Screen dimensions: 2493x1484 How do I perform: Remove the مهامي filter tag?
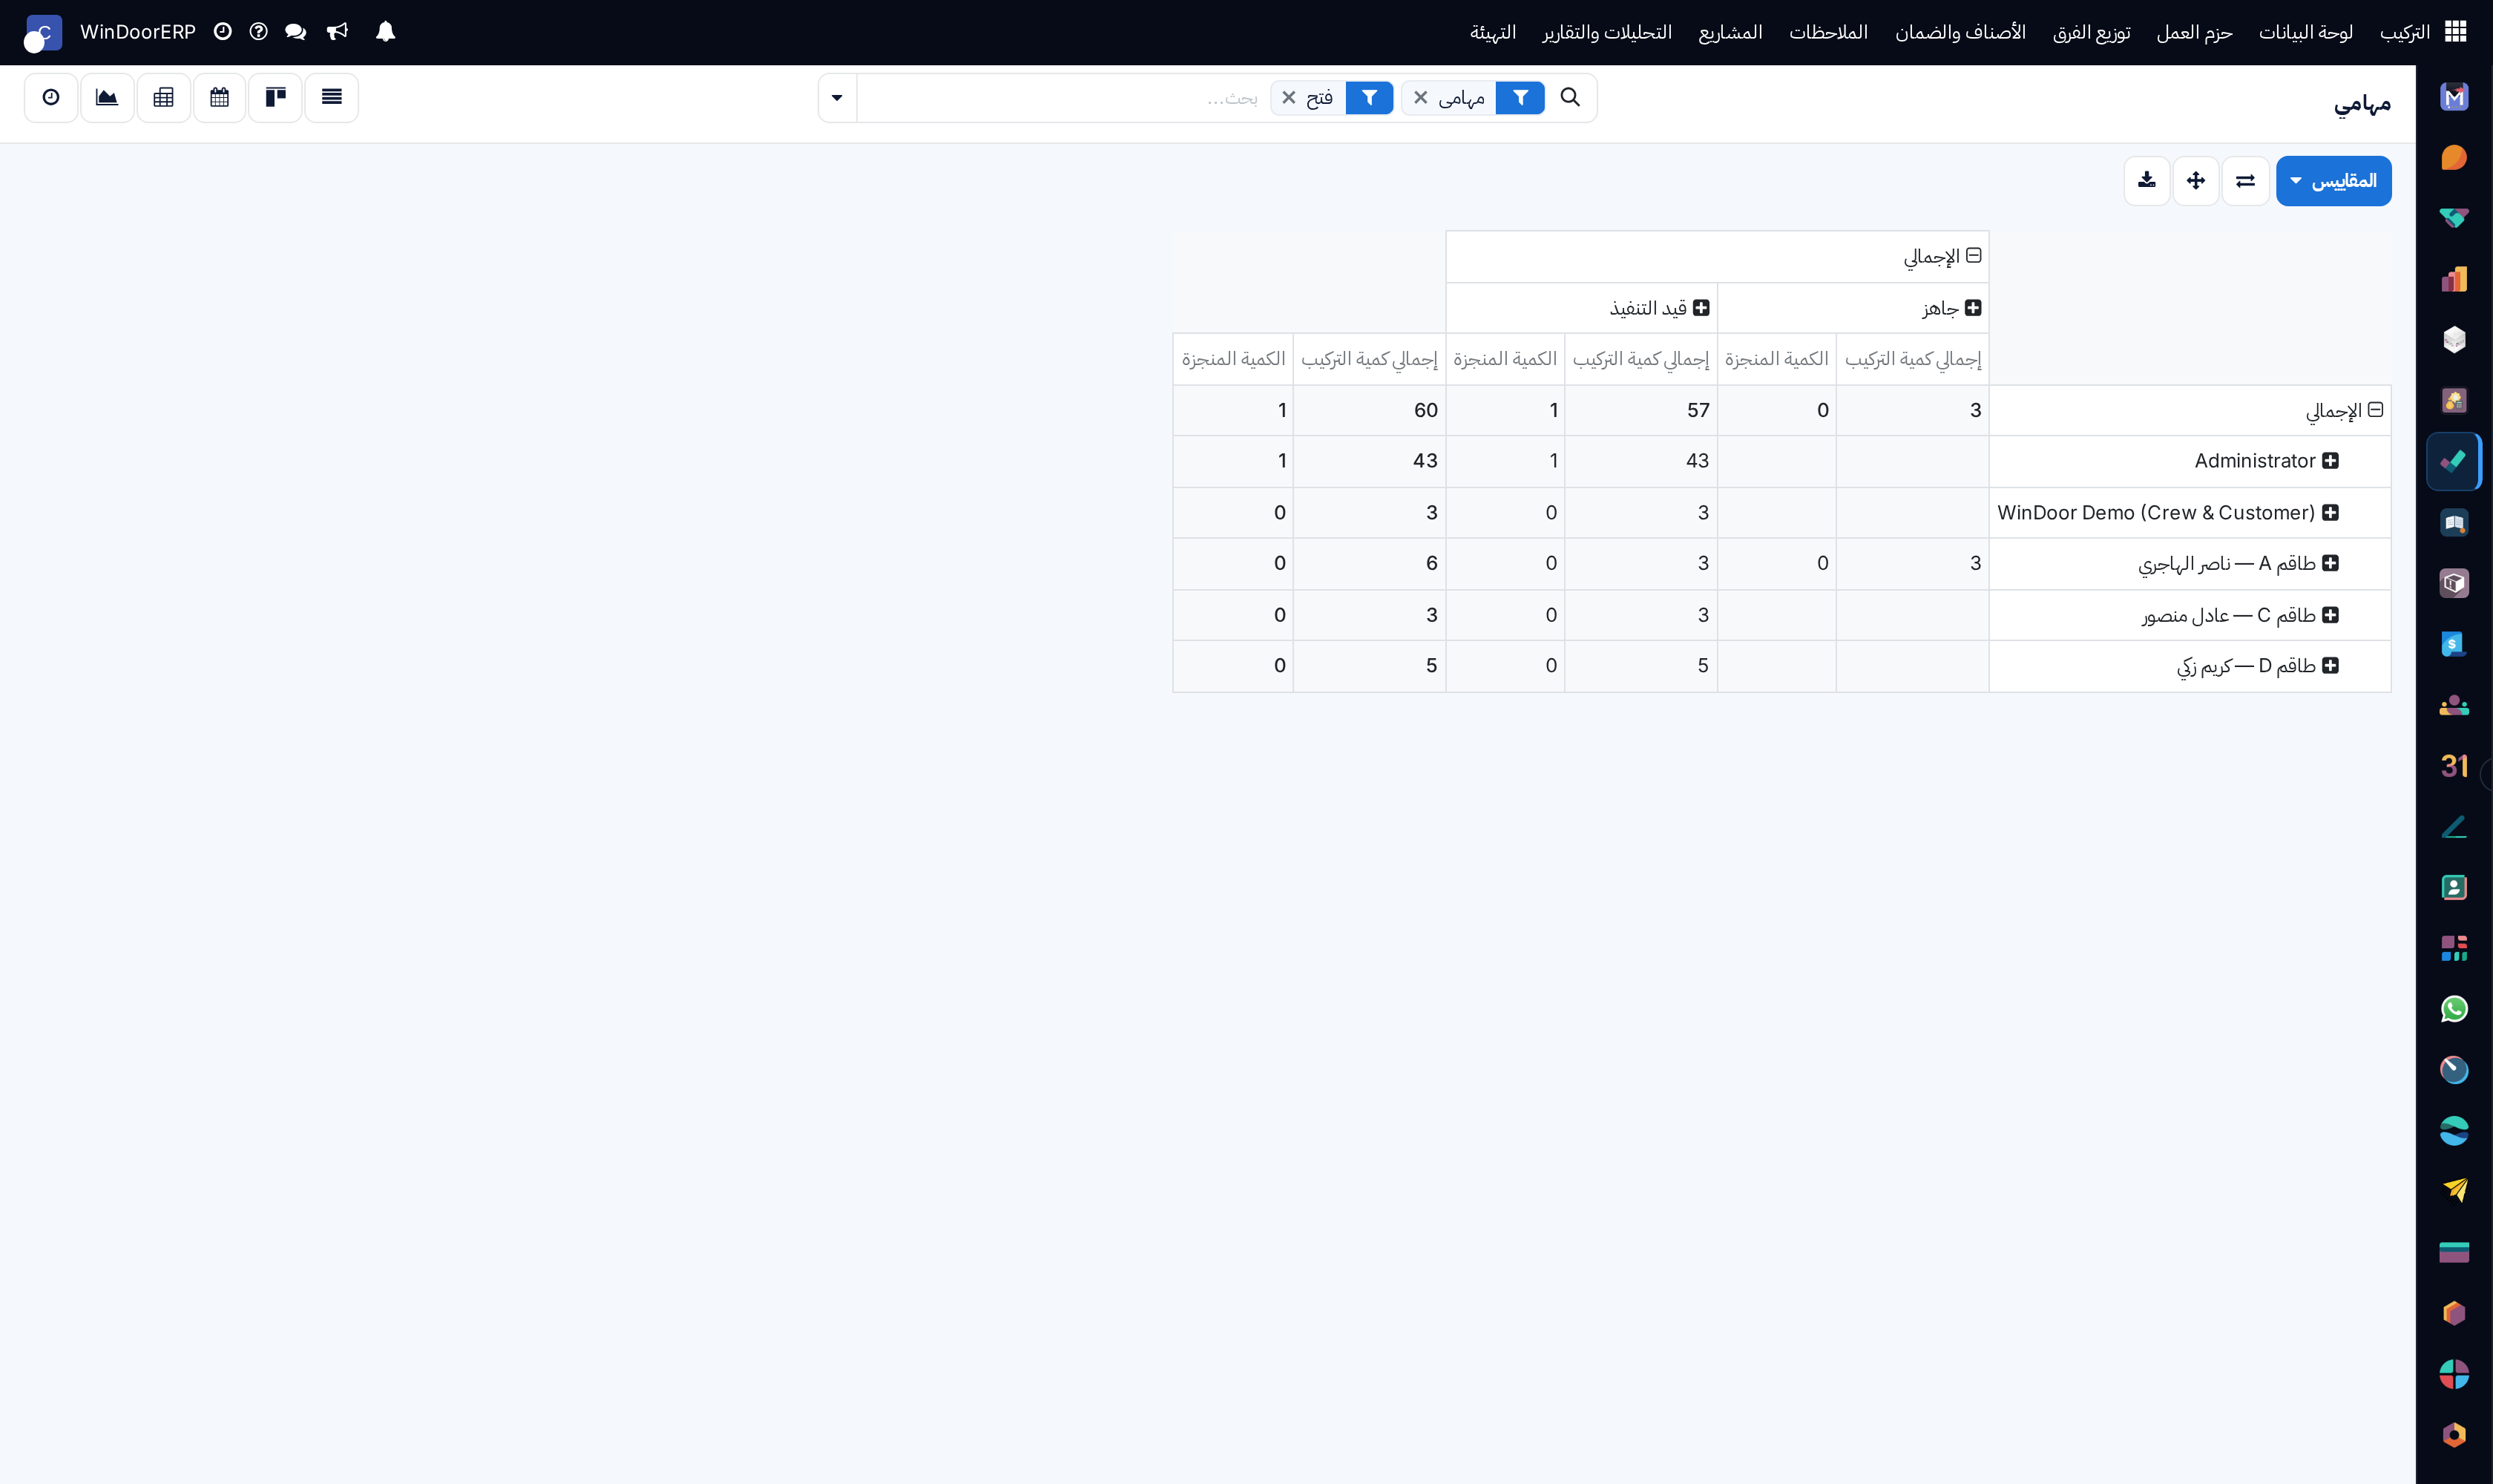click(1420, 98)
